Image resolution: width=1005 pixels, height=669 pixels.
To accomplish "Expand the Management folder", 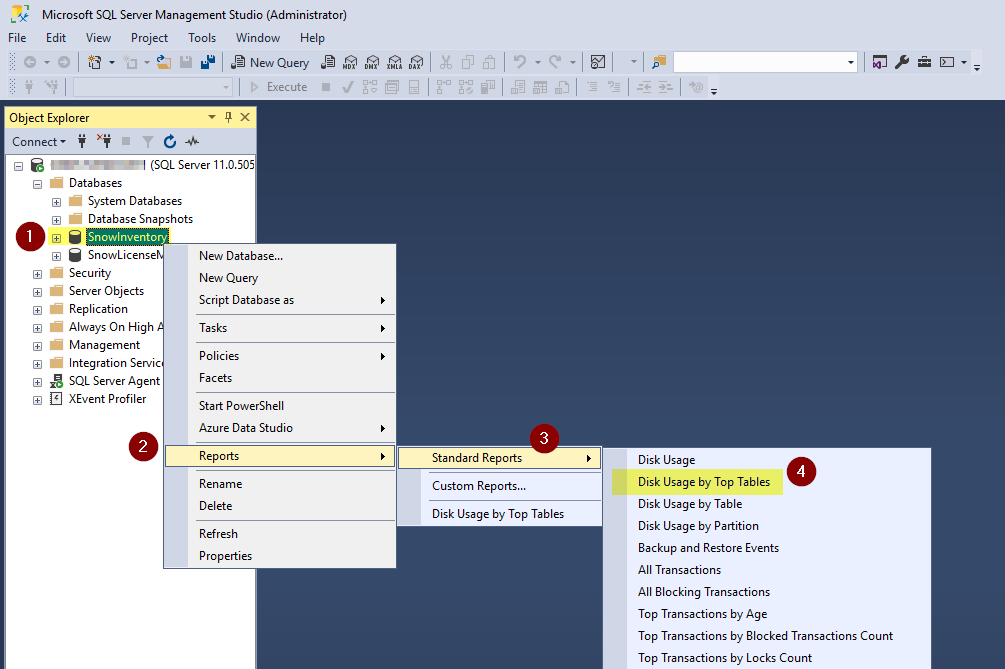I will pyautogui.click(x=37, y=345).
